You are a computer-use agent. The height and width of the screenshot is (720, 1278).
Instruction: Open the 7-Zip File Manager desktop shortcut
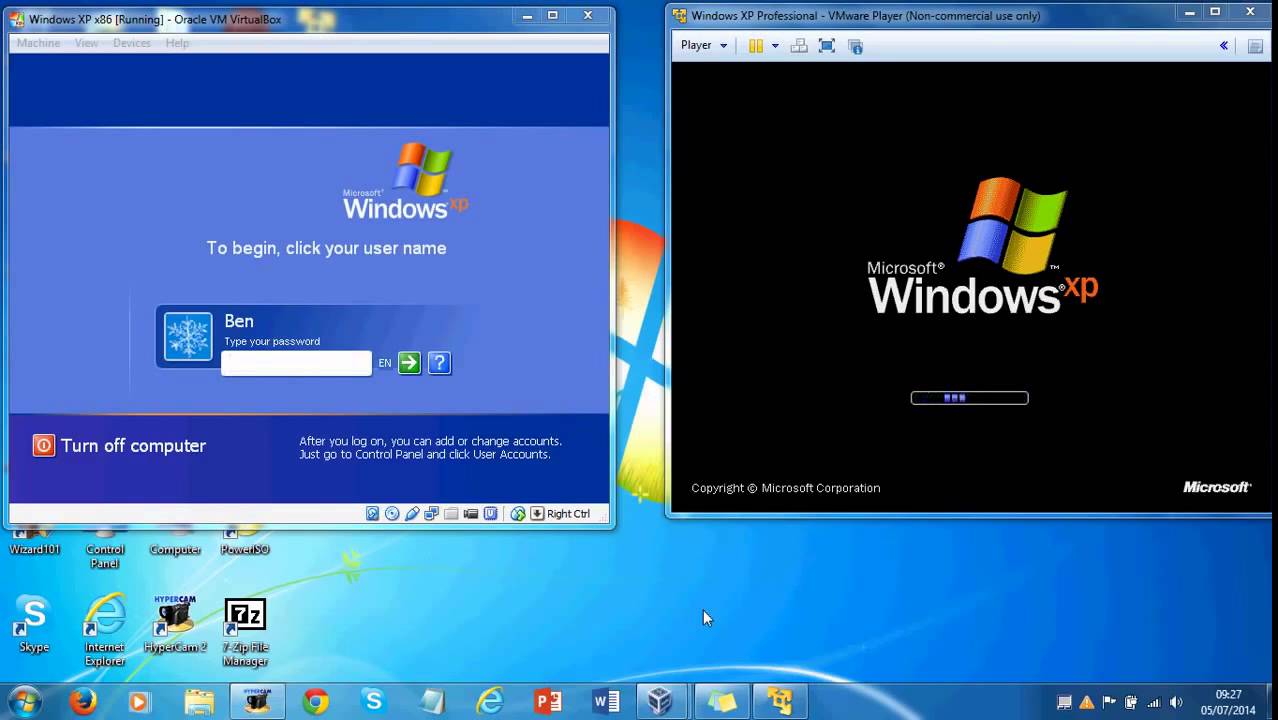point(245,631)
